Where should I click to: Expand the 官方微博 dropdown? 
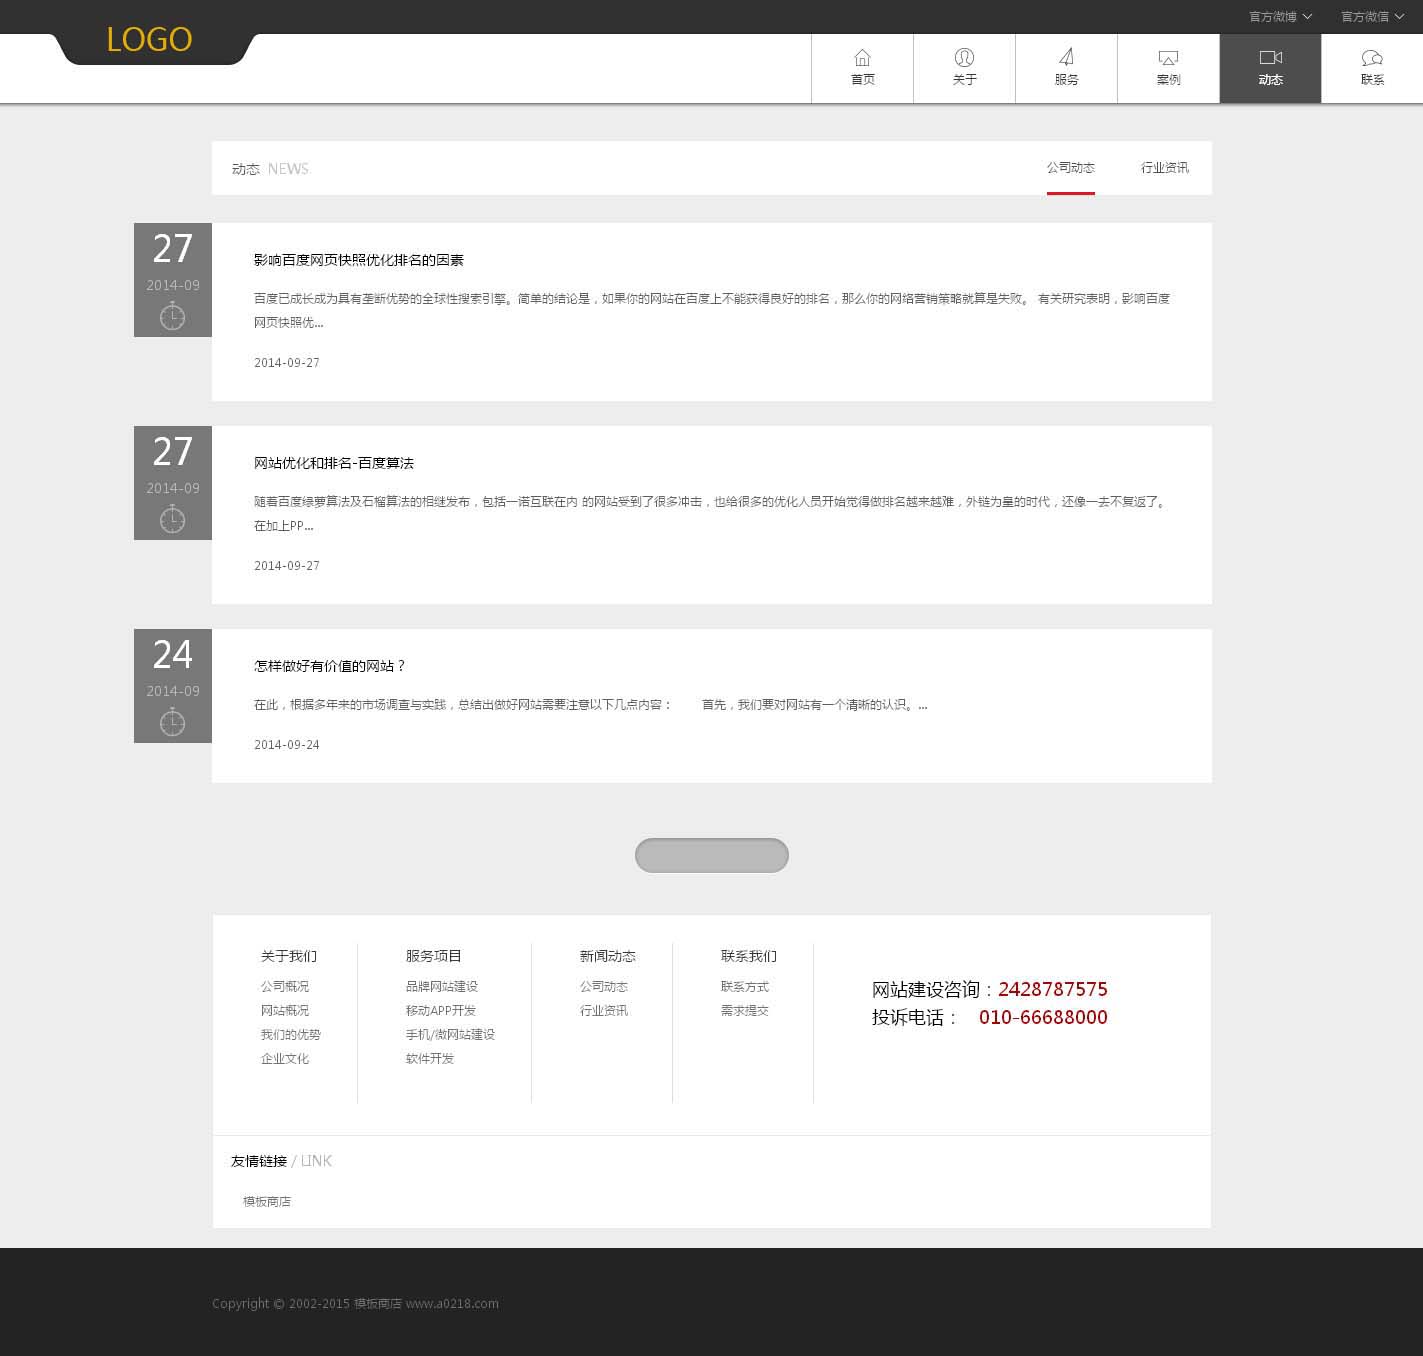pyautogui.click(x=1280, y=17)
